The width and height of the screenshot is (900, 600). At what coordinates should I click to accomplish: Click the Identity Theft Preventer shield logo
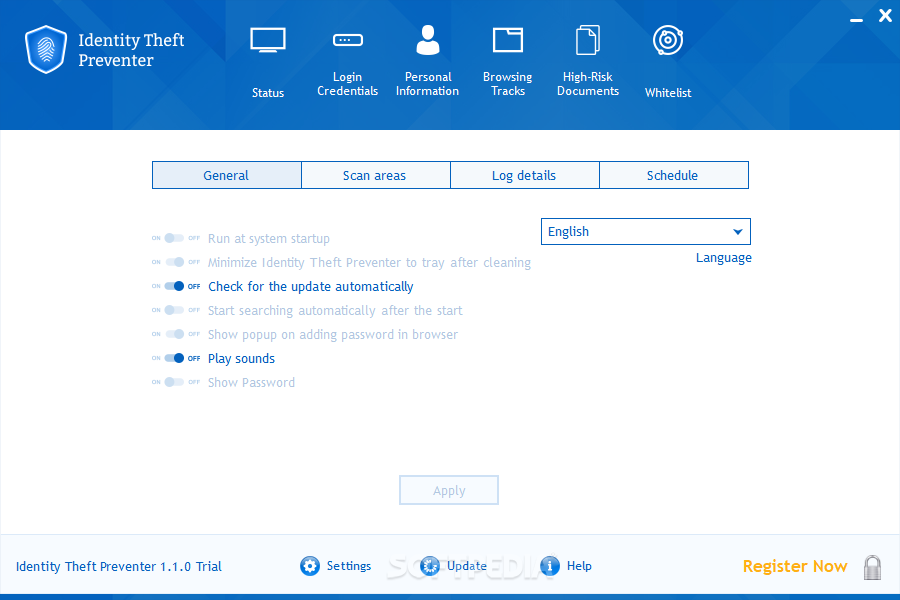46,49
